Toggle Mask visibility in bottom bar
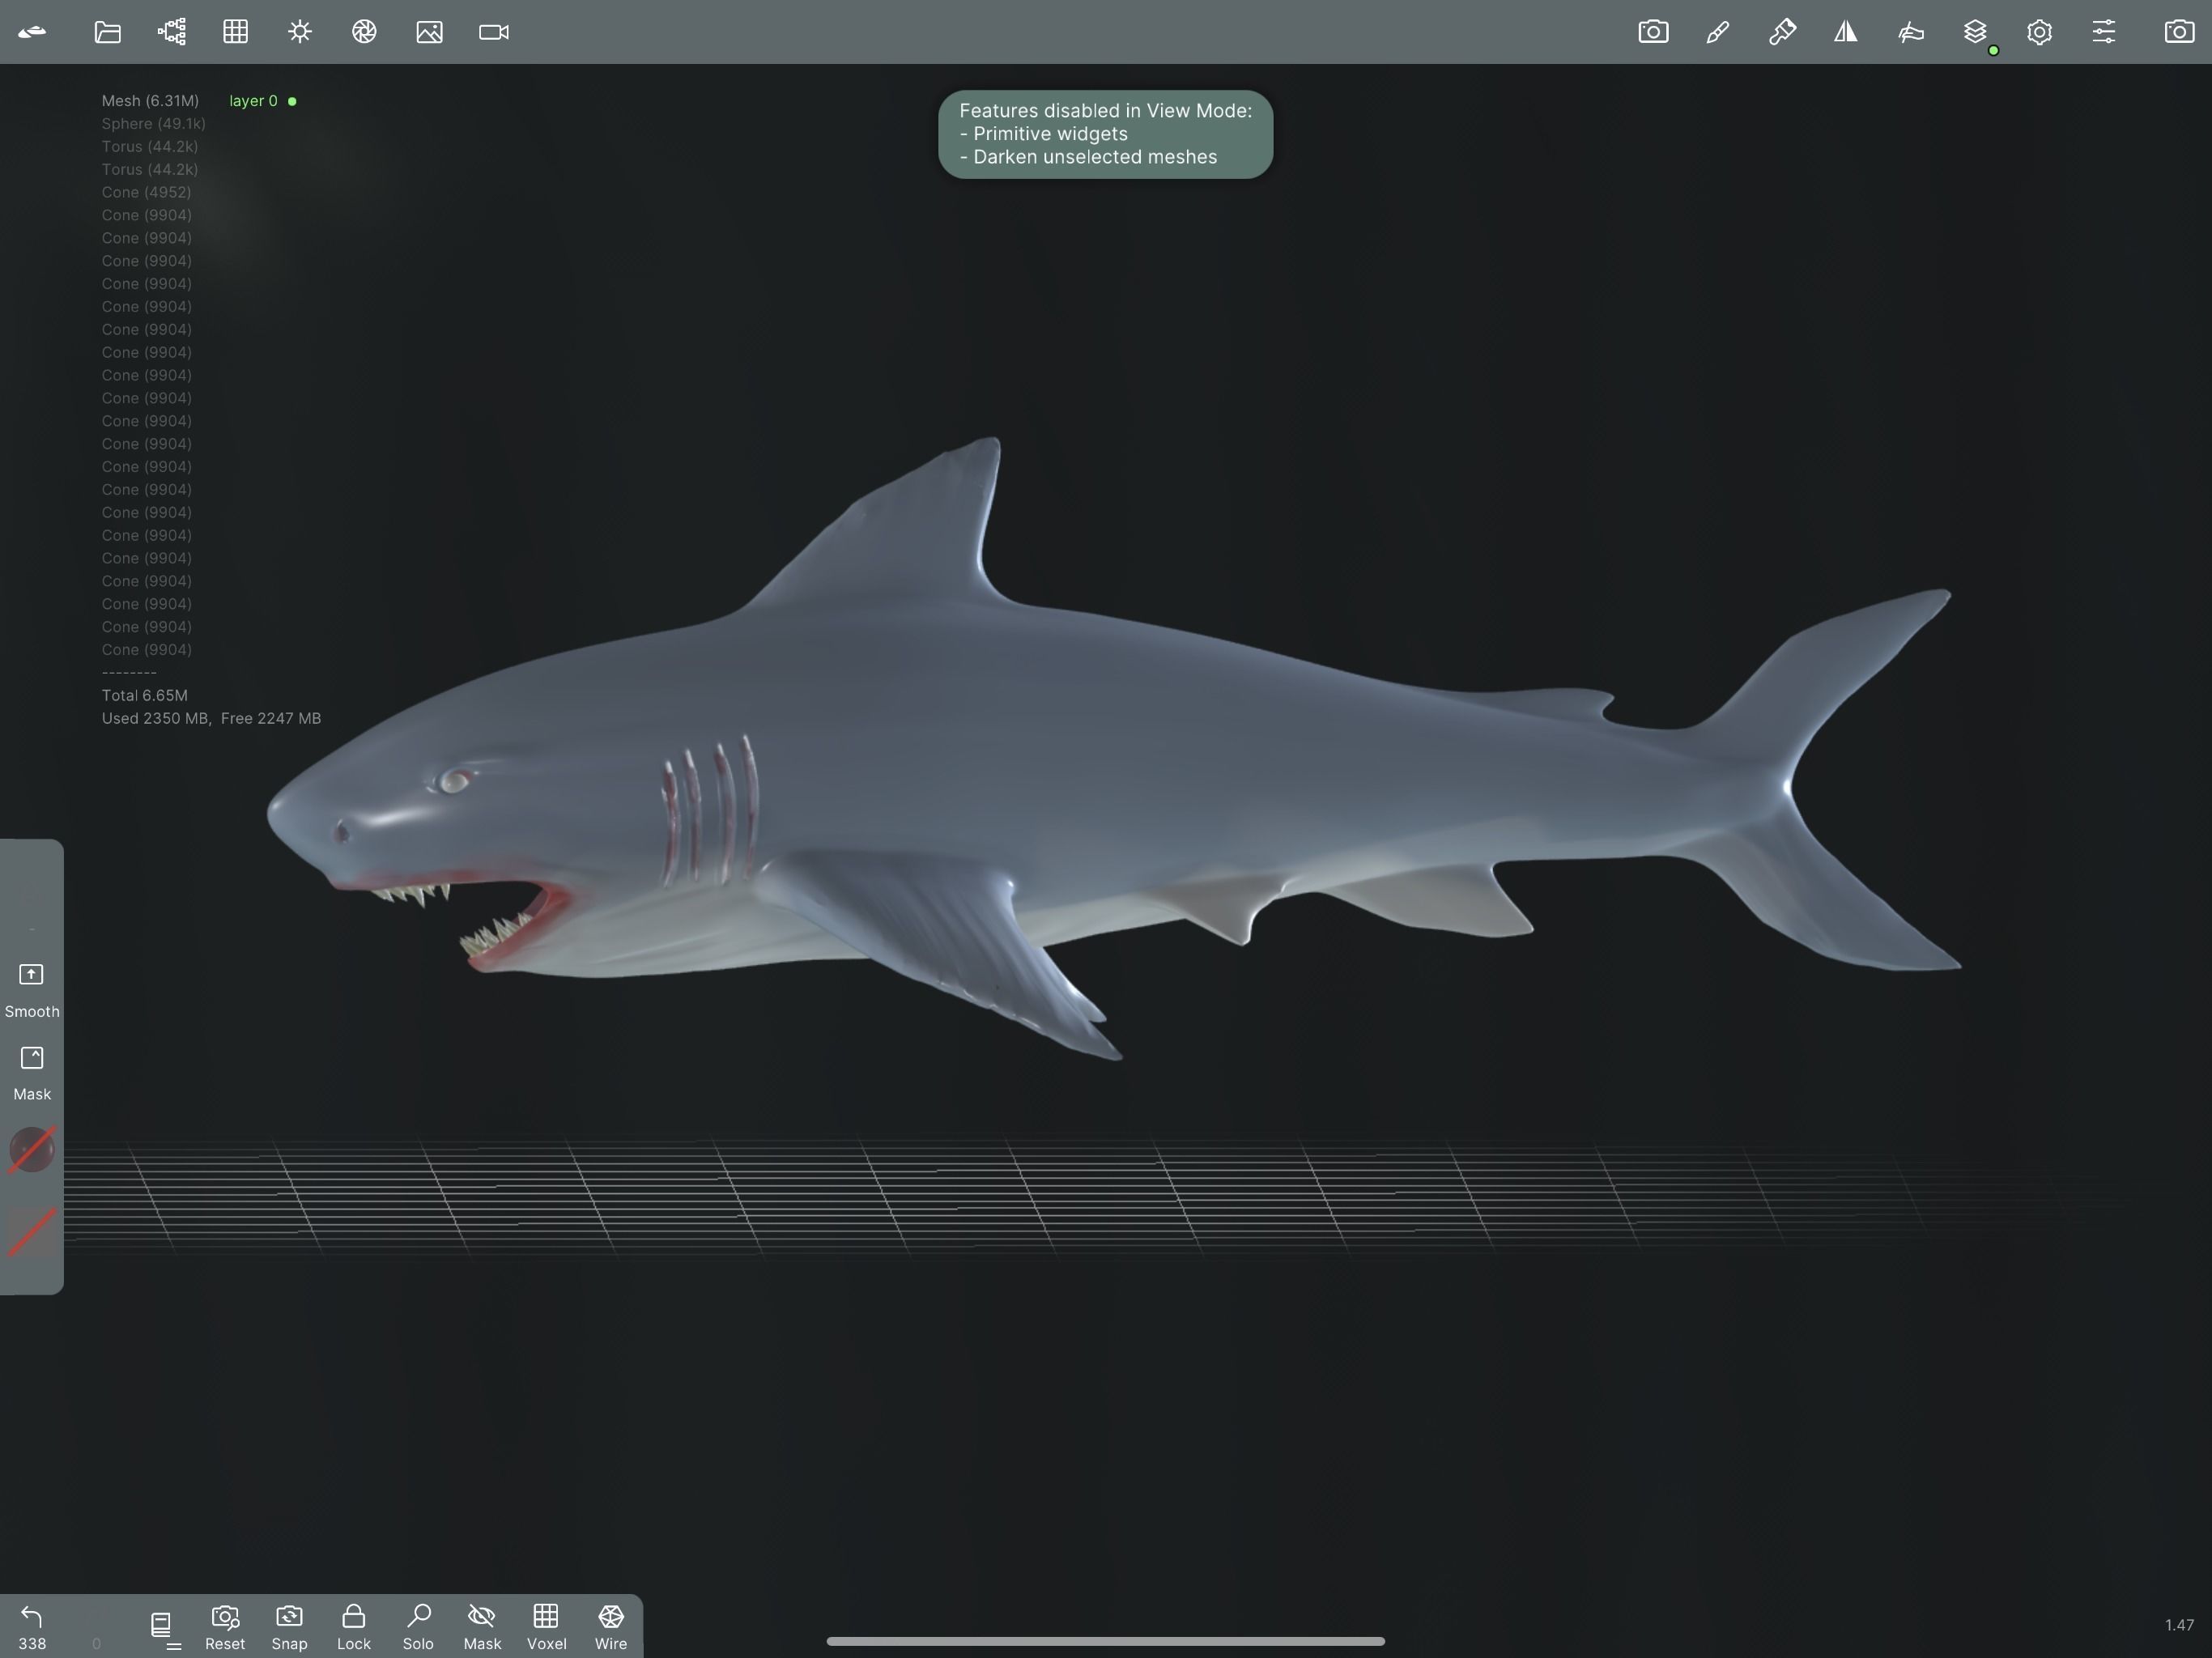 pyautogui.click(x=482, y=1627)
